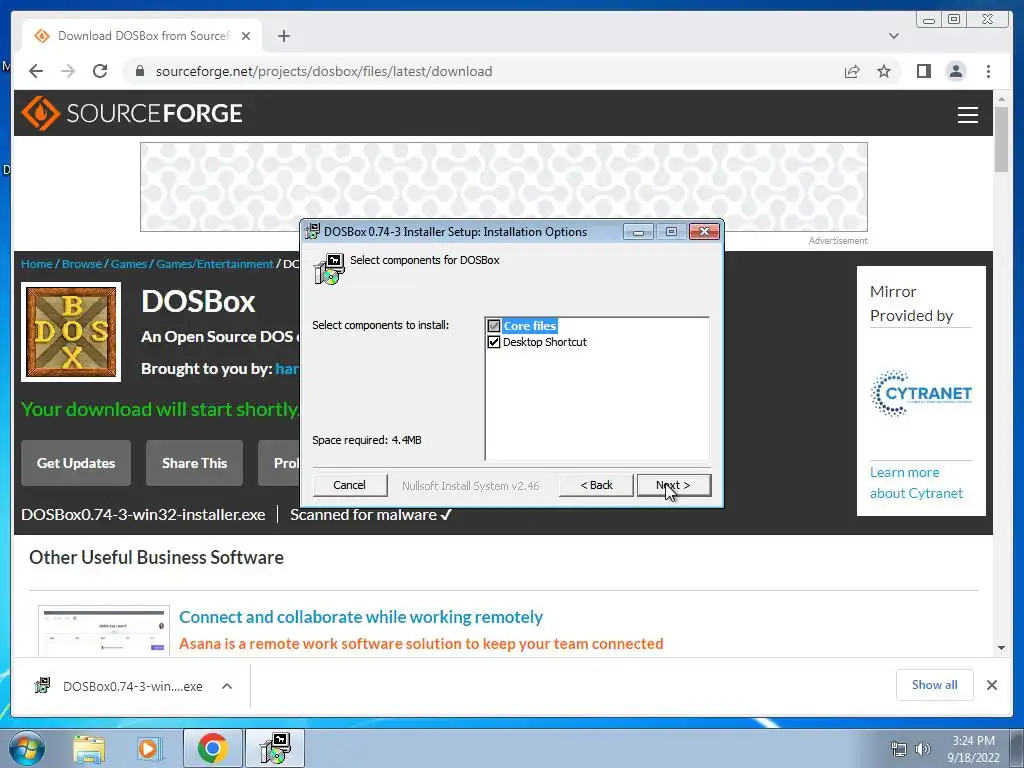The width and height of the screenshot is (1024, 768).
Task: Open Chrome three-dot menu
Action: (x=988, y=71)
